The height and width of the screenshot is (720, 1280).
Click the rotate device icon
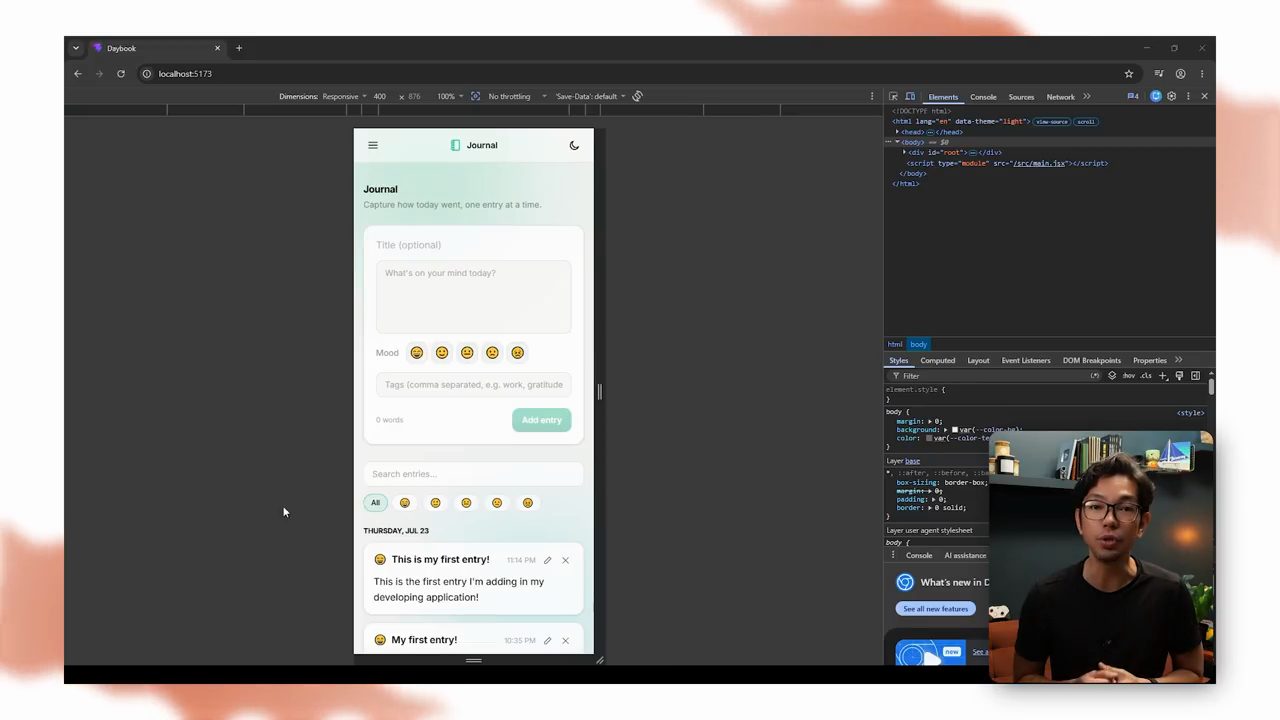pyautogui.click(x=637, y=97)
